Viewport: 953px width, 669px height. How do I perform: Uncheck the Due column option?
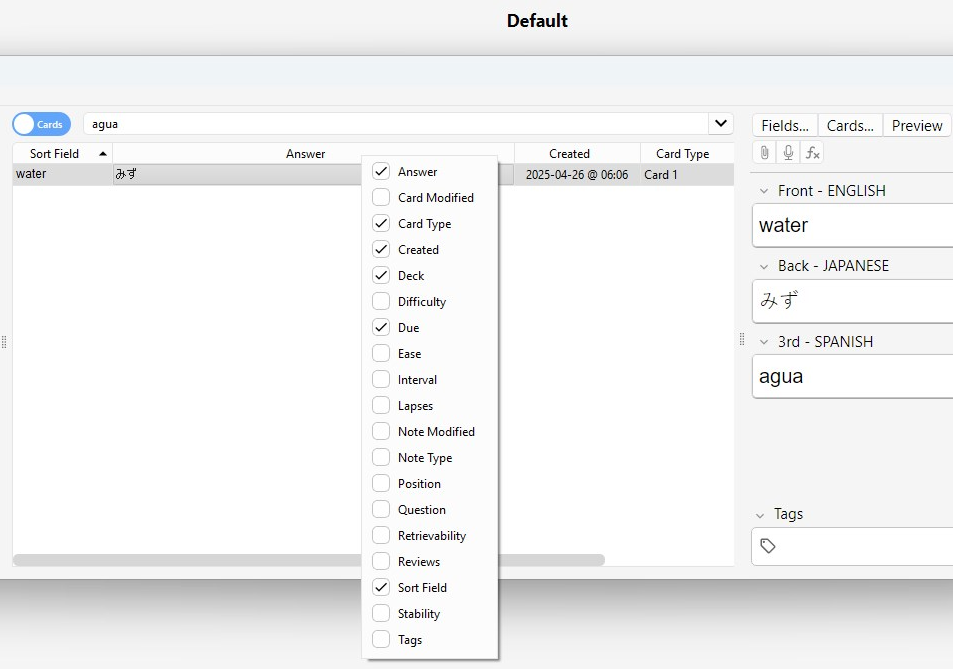pyautogui.click(x=381, y=328)
